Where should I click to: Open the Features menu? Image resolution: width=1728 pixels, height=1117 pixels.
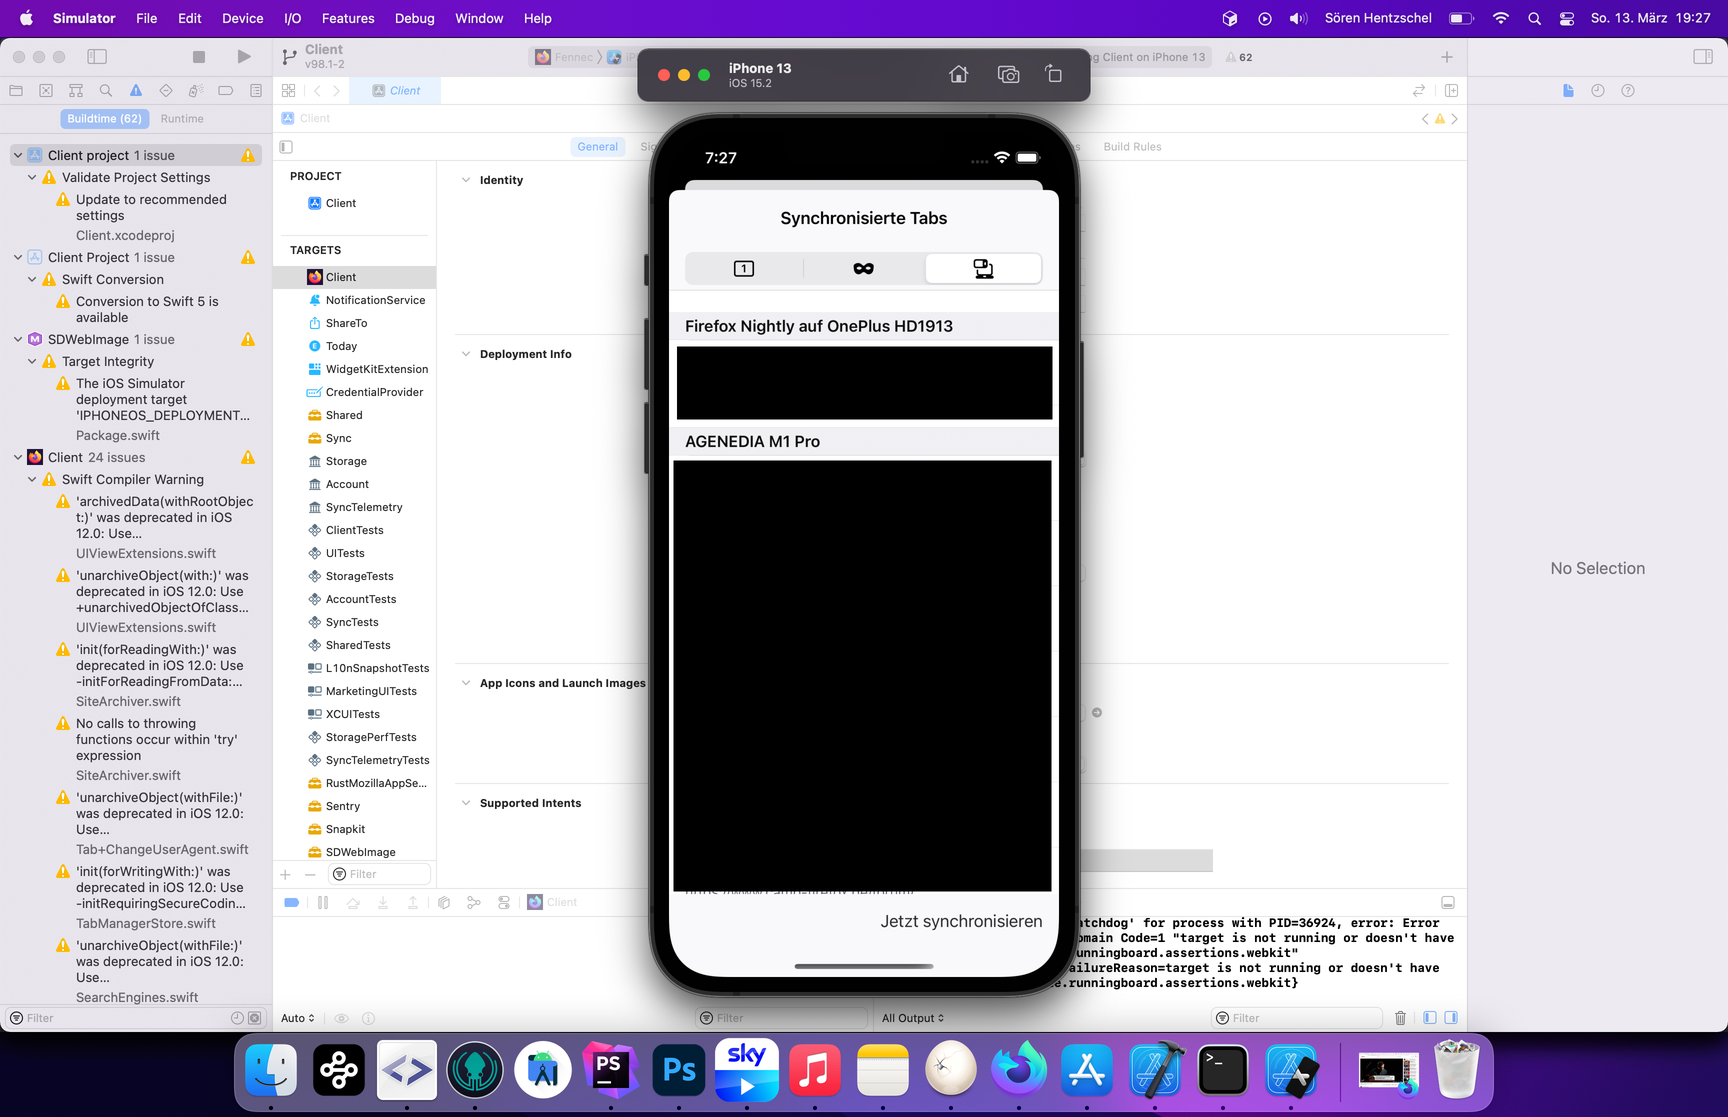347,18
